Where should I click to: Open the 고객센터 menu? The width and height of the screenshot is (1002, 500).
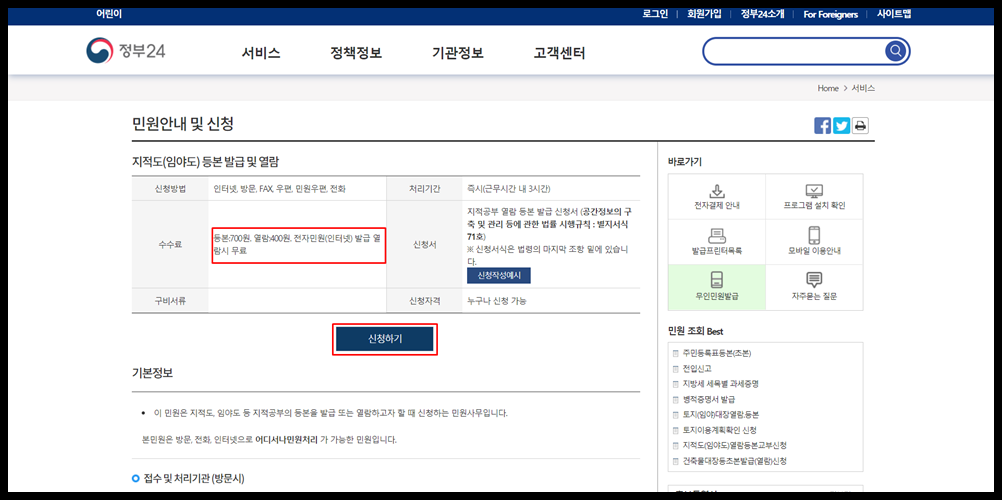point(559,53)
